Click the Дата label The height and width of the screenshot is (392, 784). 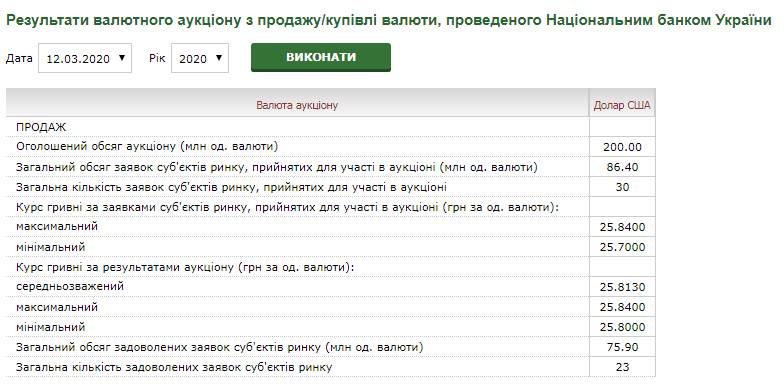[x=20, y=58]
